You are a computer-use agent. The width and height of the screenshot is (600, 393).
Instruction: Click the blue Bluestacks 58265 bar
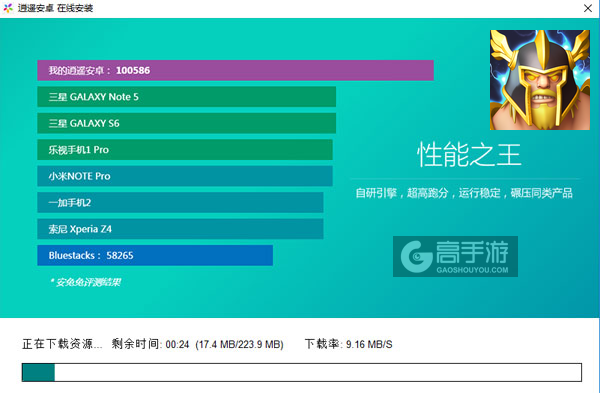click(155, 255)
